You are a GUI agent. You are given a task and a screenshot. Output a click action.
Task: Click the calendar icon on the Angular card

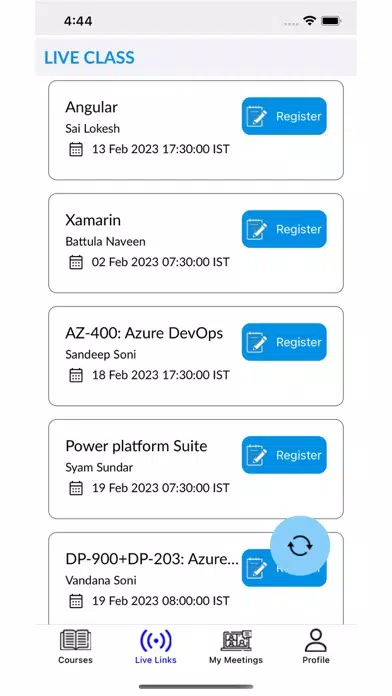click(x=76, y=149)
